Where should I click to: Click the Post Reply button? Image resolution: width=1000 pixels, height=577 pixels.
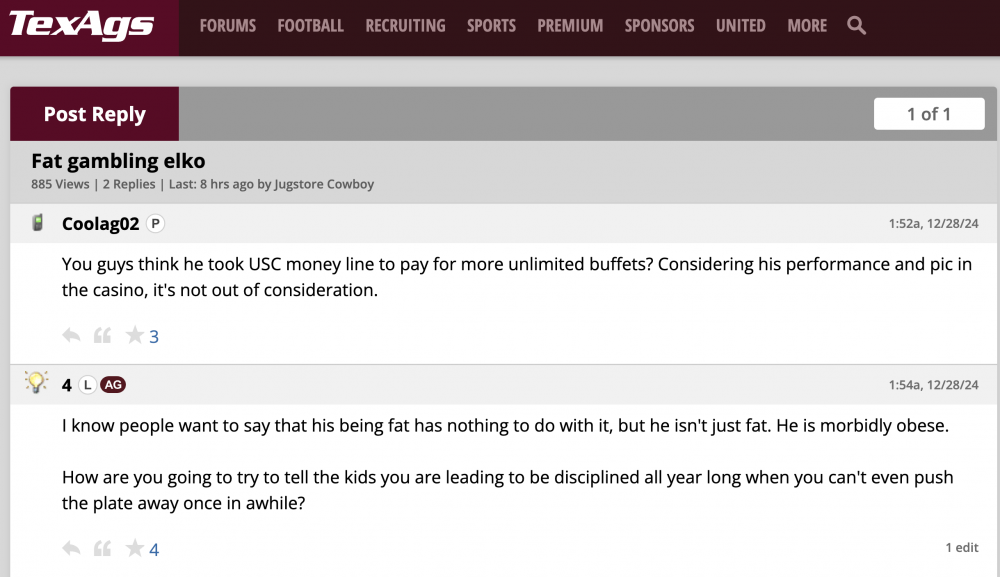point(95,114)
